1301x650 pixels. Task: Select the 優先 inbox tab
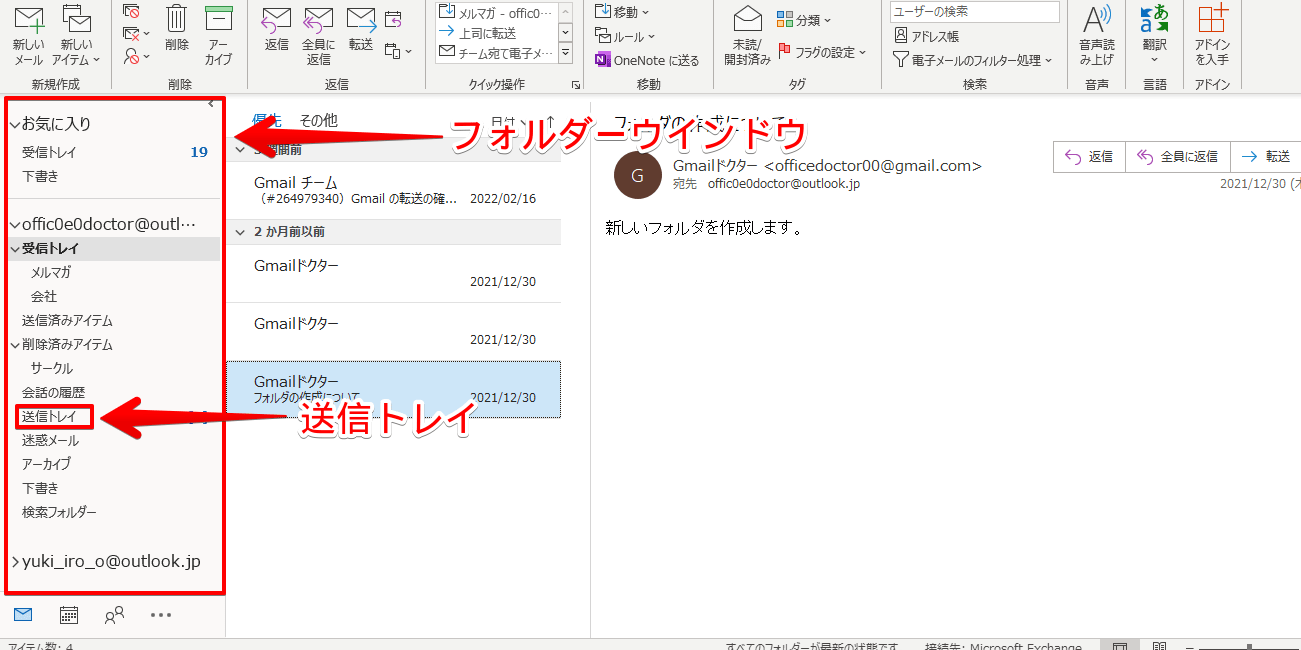point(264,119)
